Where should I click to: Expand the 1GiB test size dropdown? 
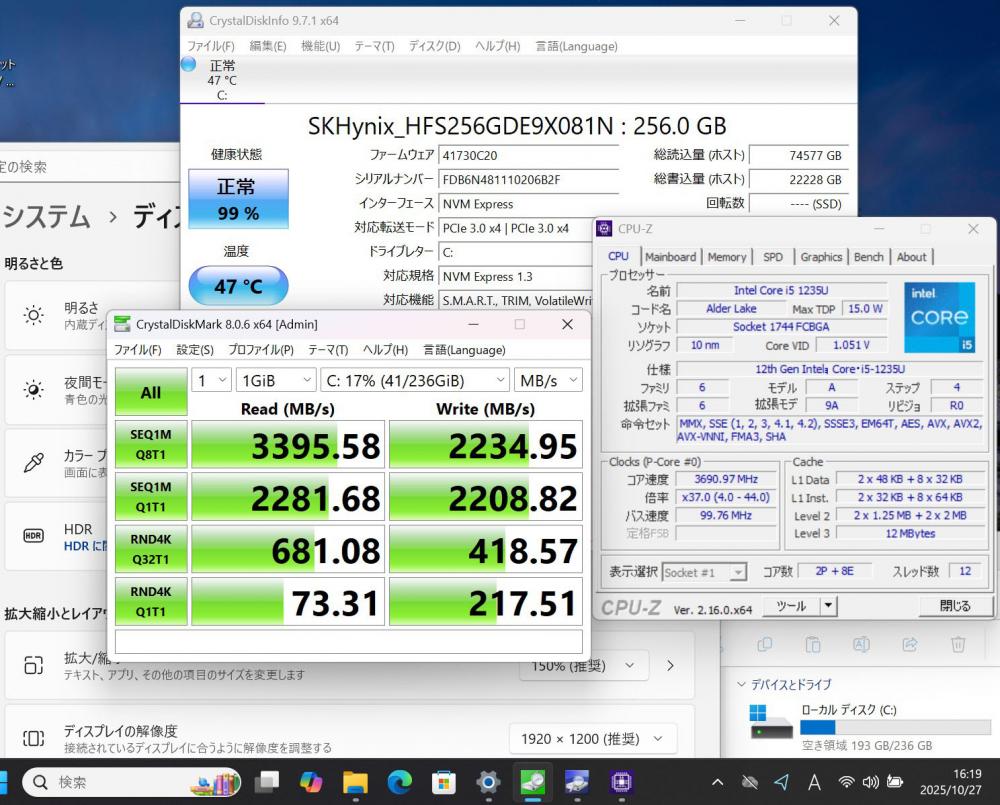click(274, 381)
